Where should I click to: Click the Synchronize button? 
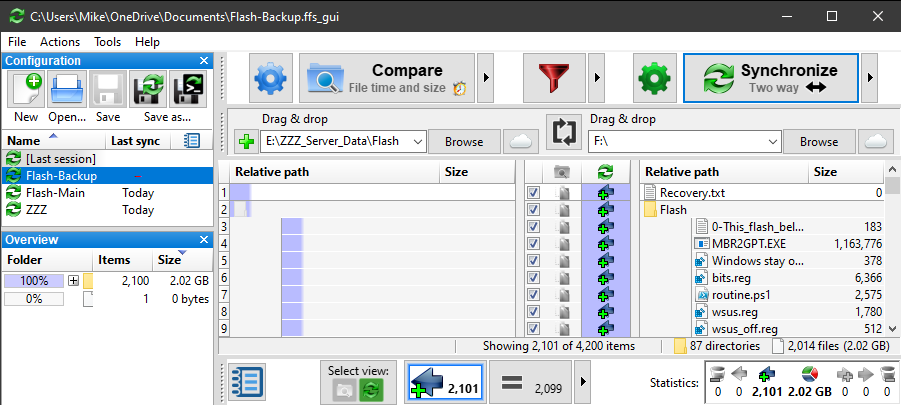(771, 78)
